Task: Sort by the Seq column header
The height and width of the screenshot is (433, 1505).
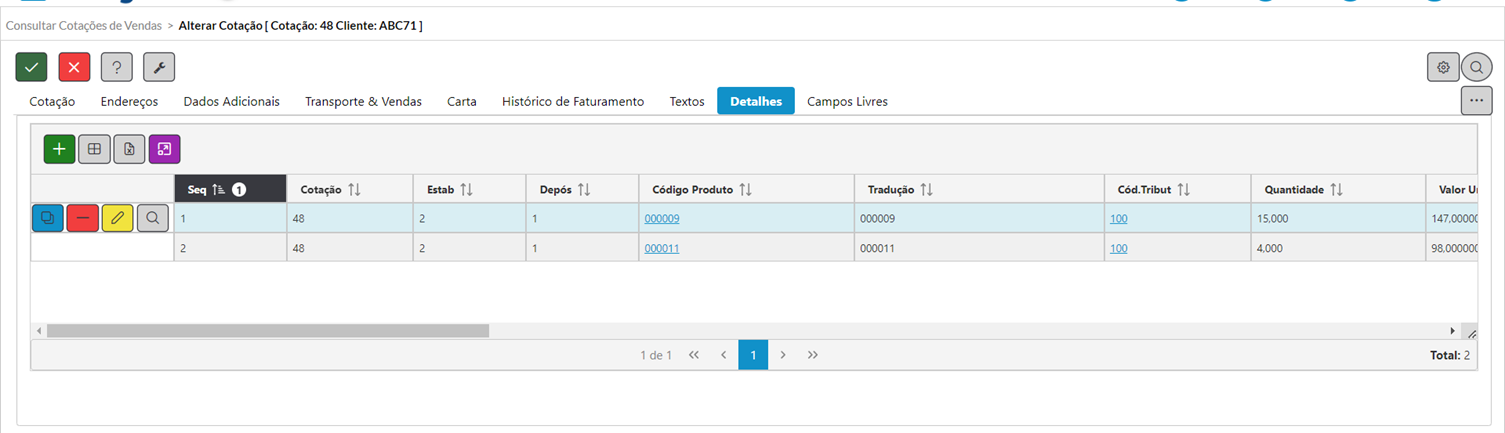Action: (230, 189)
